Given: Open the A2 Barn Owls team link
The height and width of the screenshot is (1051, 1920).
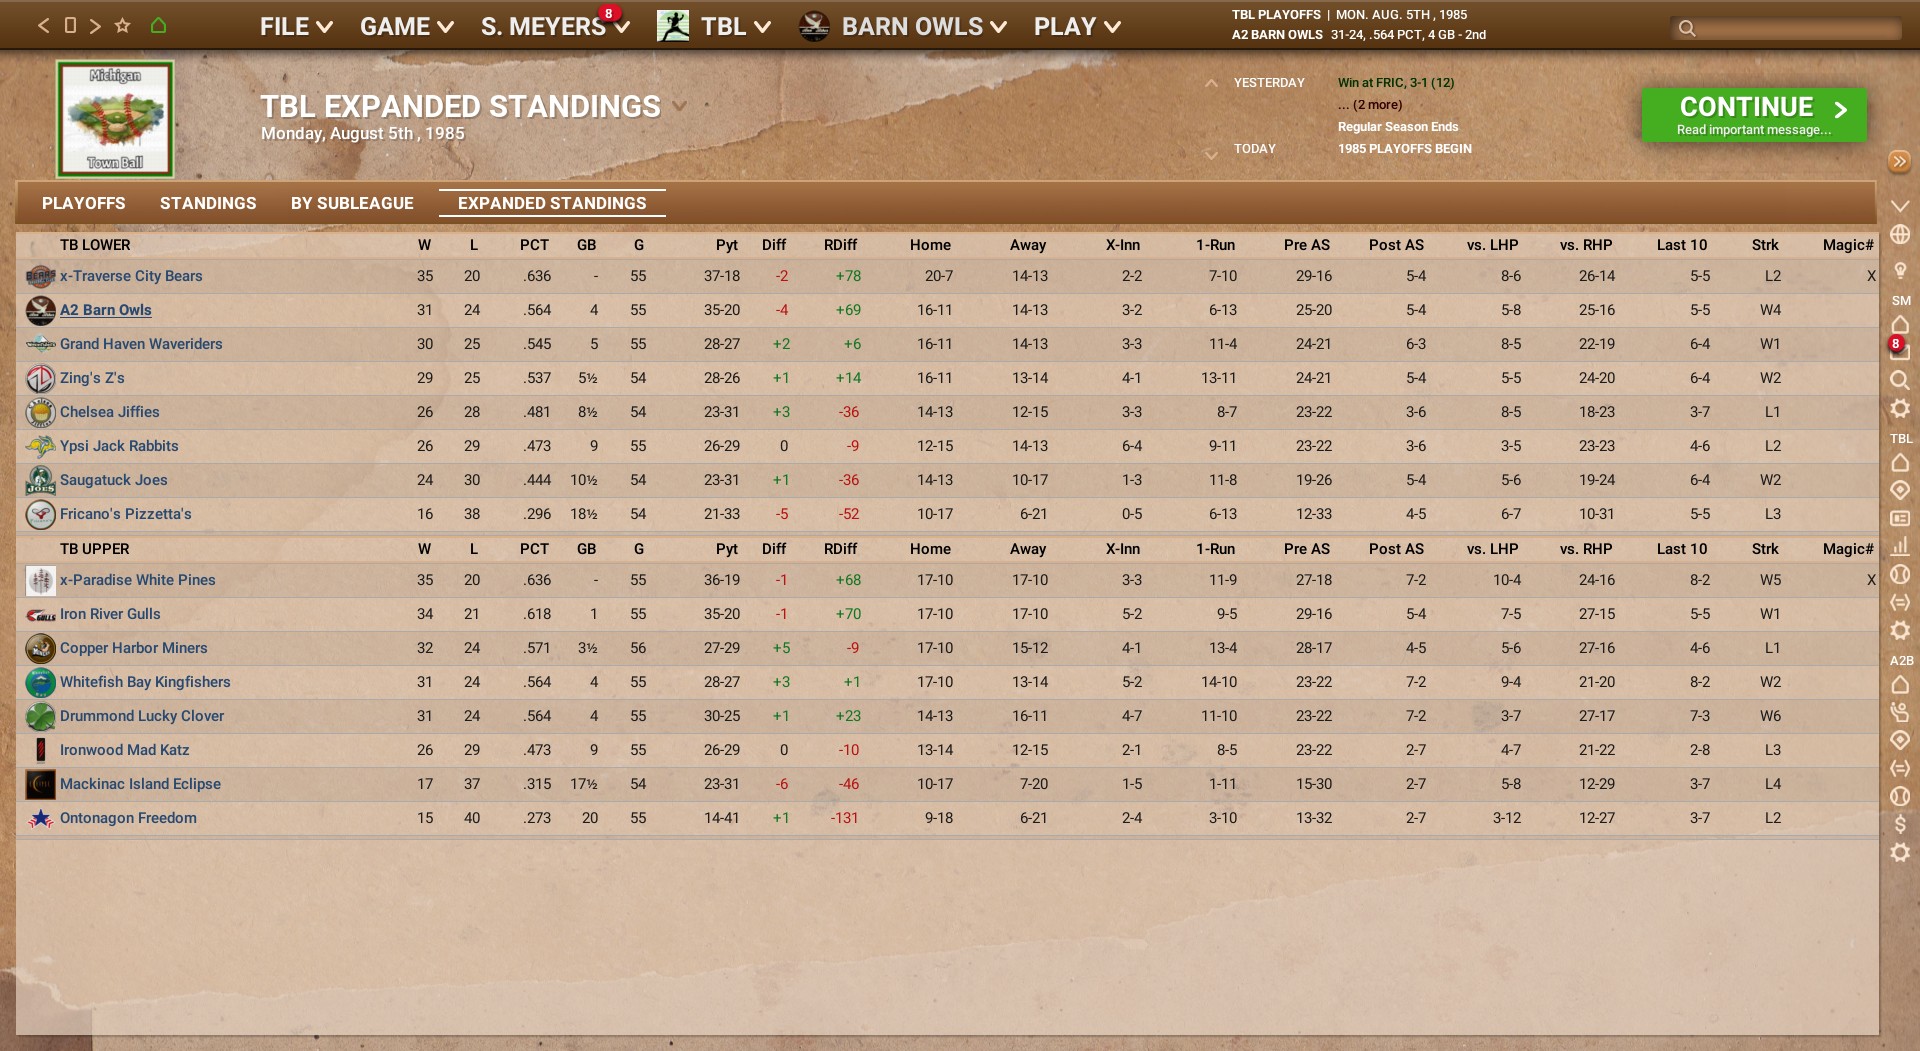Looking at the screenshot, I should pos(106,310).
